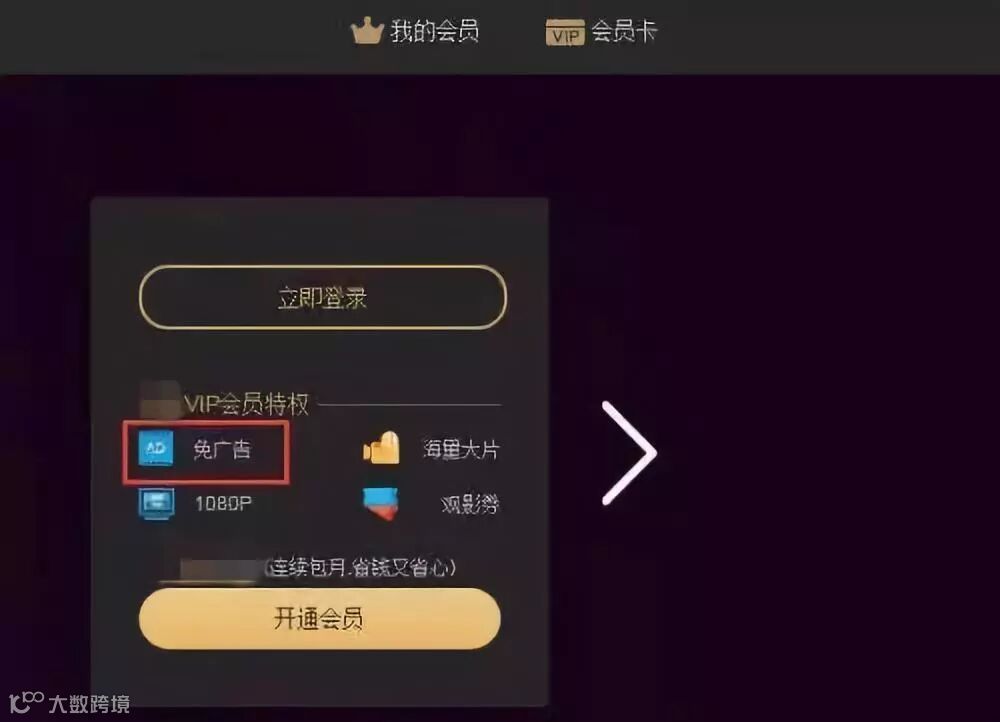Click the gold crown icon
This screenshot has width=1000, height=722.
pos(367,31)
